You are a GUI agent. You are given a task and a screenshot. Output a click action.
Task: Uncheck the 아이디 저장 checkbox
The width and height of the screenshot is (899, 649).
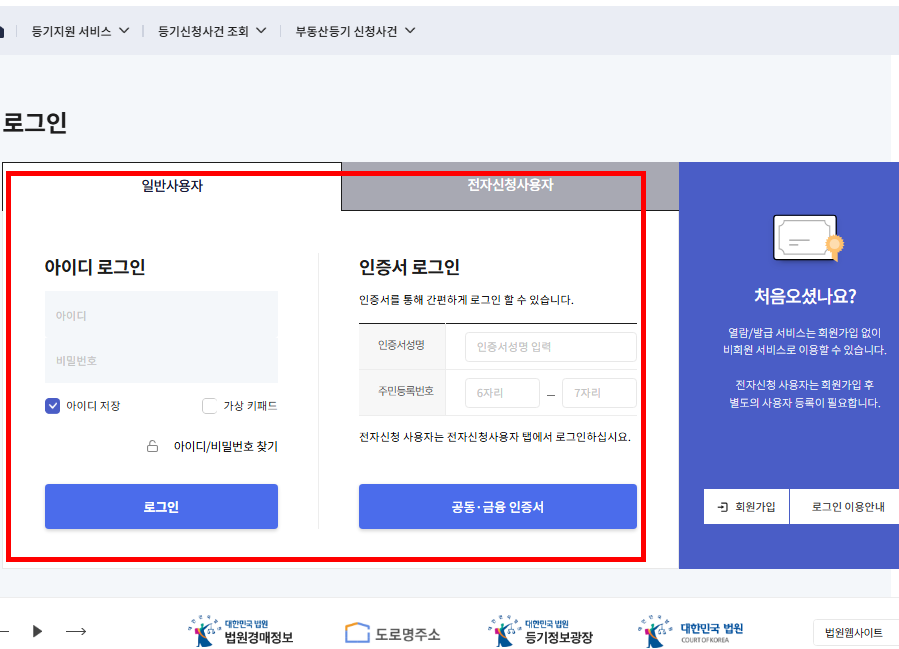[x=51, y=406]
